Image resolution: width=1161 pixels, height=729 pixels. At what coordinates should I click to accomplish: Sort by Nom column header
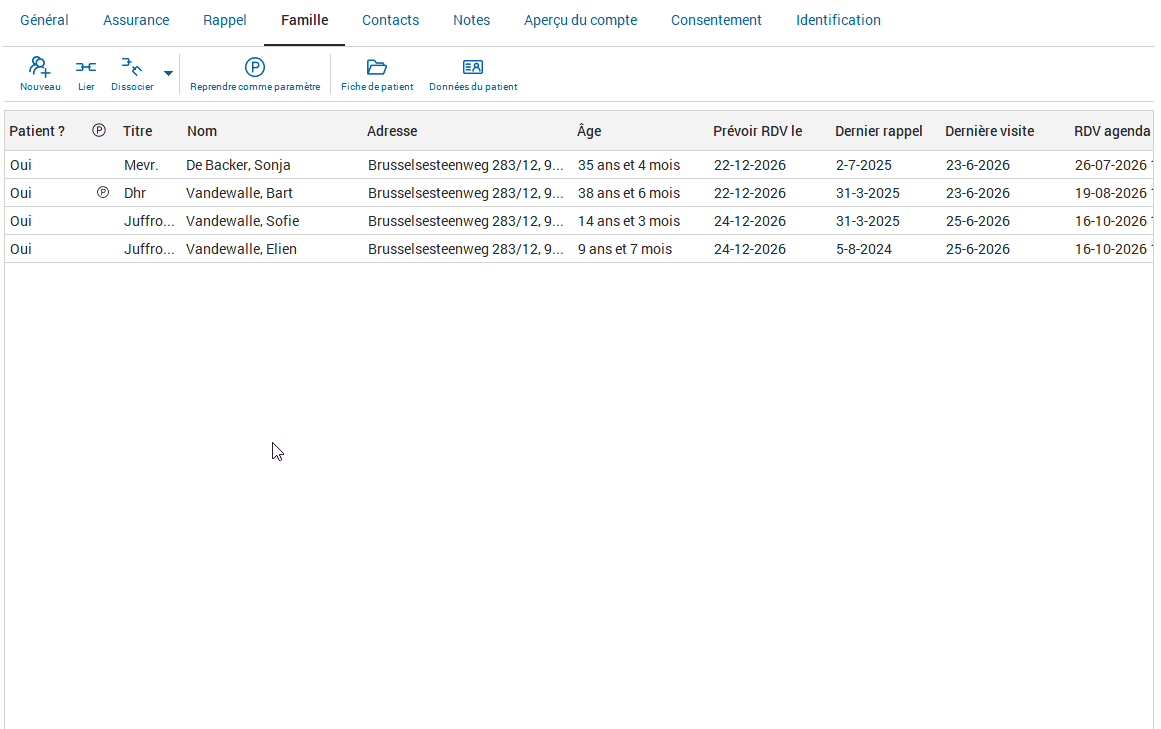(x=202, y=131)
